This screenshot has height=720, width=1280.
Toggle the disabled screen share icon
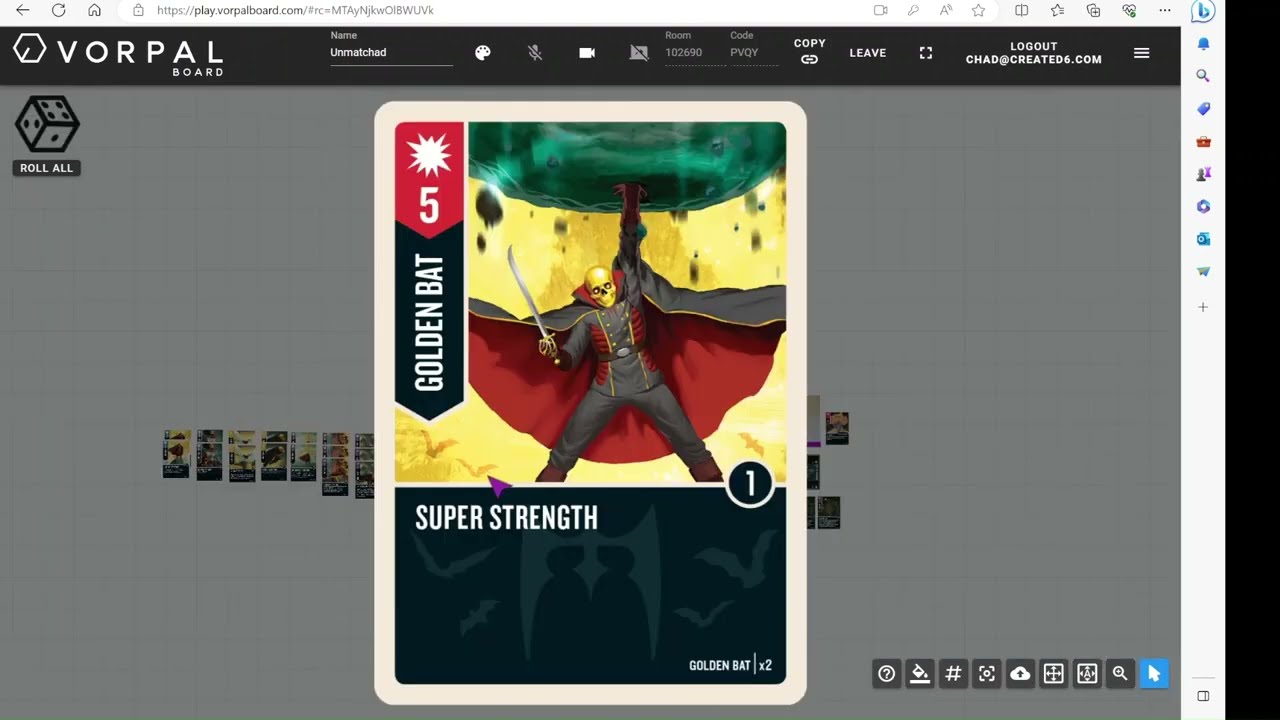pyautogui.click(x=639, y=53)
